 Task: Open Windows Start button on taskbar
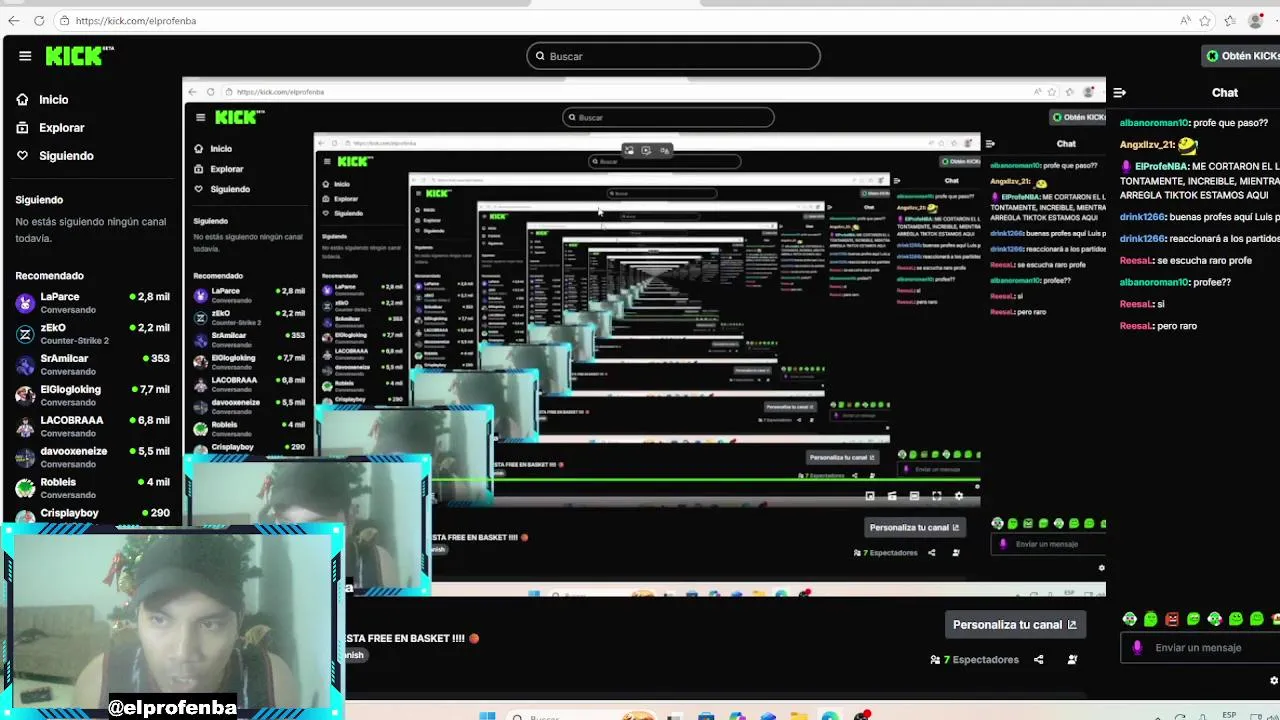487,716
